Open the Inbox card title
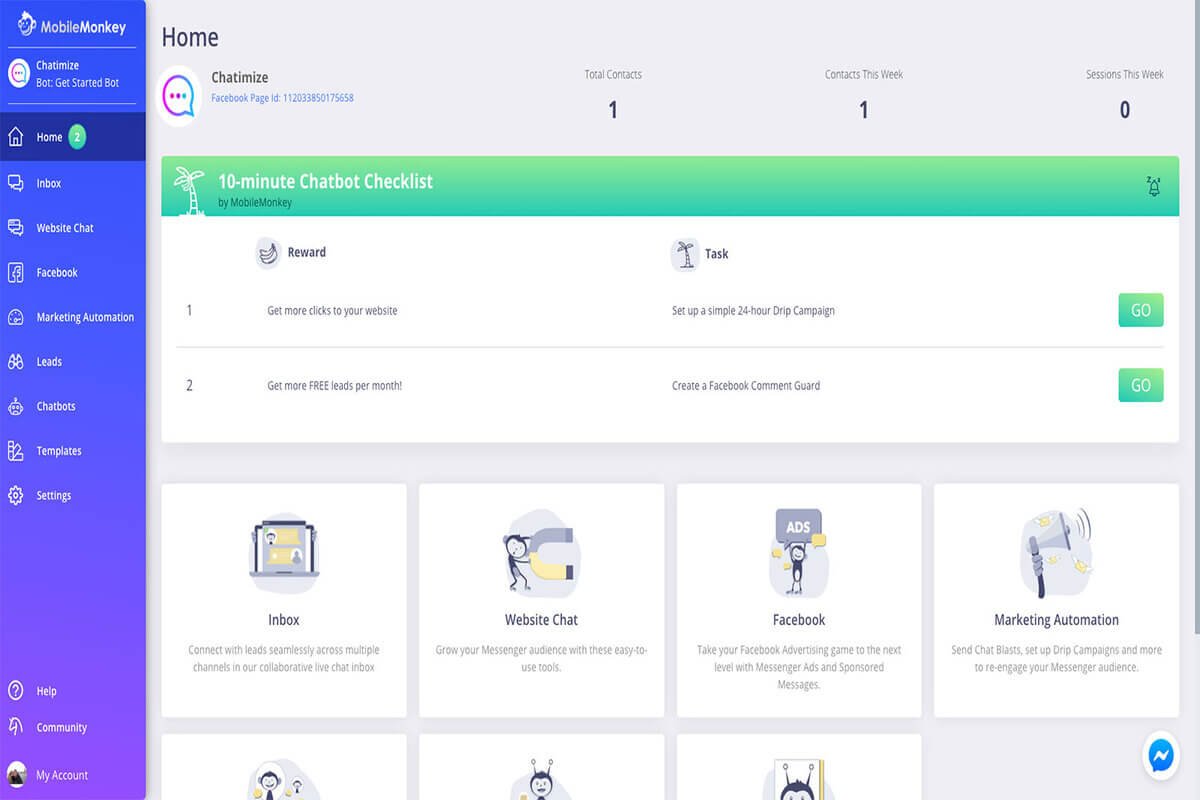The width and height of the screenshot is (1200, 800). point(284,620)
